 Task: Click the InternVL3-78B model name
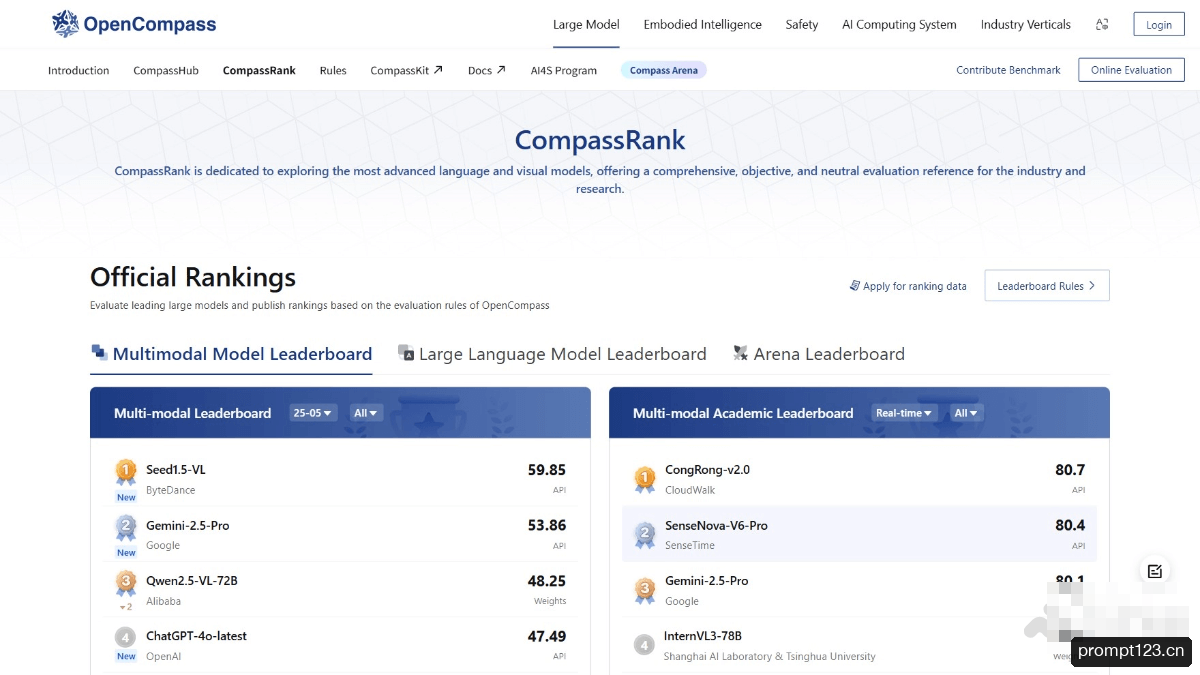[x=703, y=636]
